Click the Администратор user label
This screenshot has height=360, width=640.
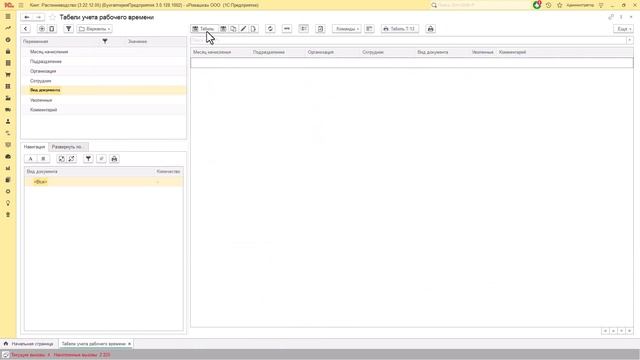point(580,5)
